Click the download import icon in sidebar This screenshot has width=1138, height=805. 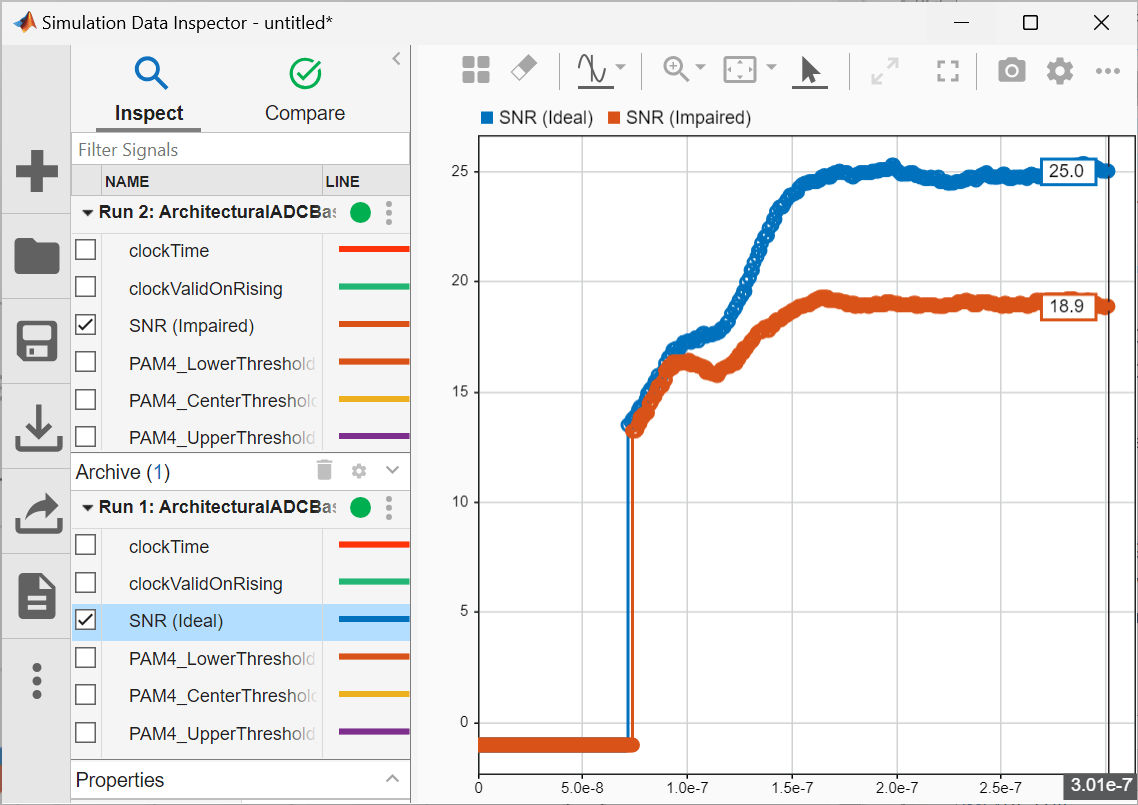click(37, 429)
